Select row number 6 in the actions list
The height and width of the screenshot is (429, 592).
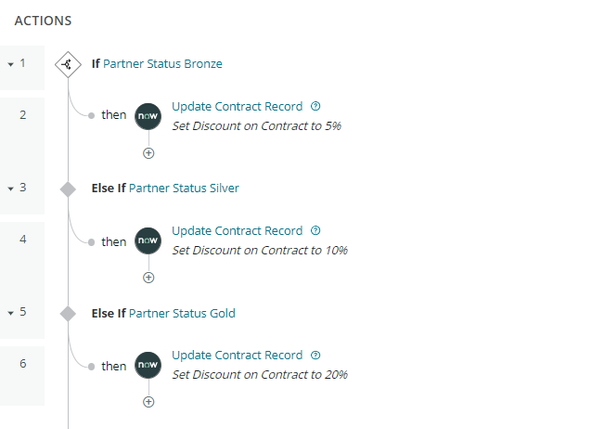tap(22, 376)
